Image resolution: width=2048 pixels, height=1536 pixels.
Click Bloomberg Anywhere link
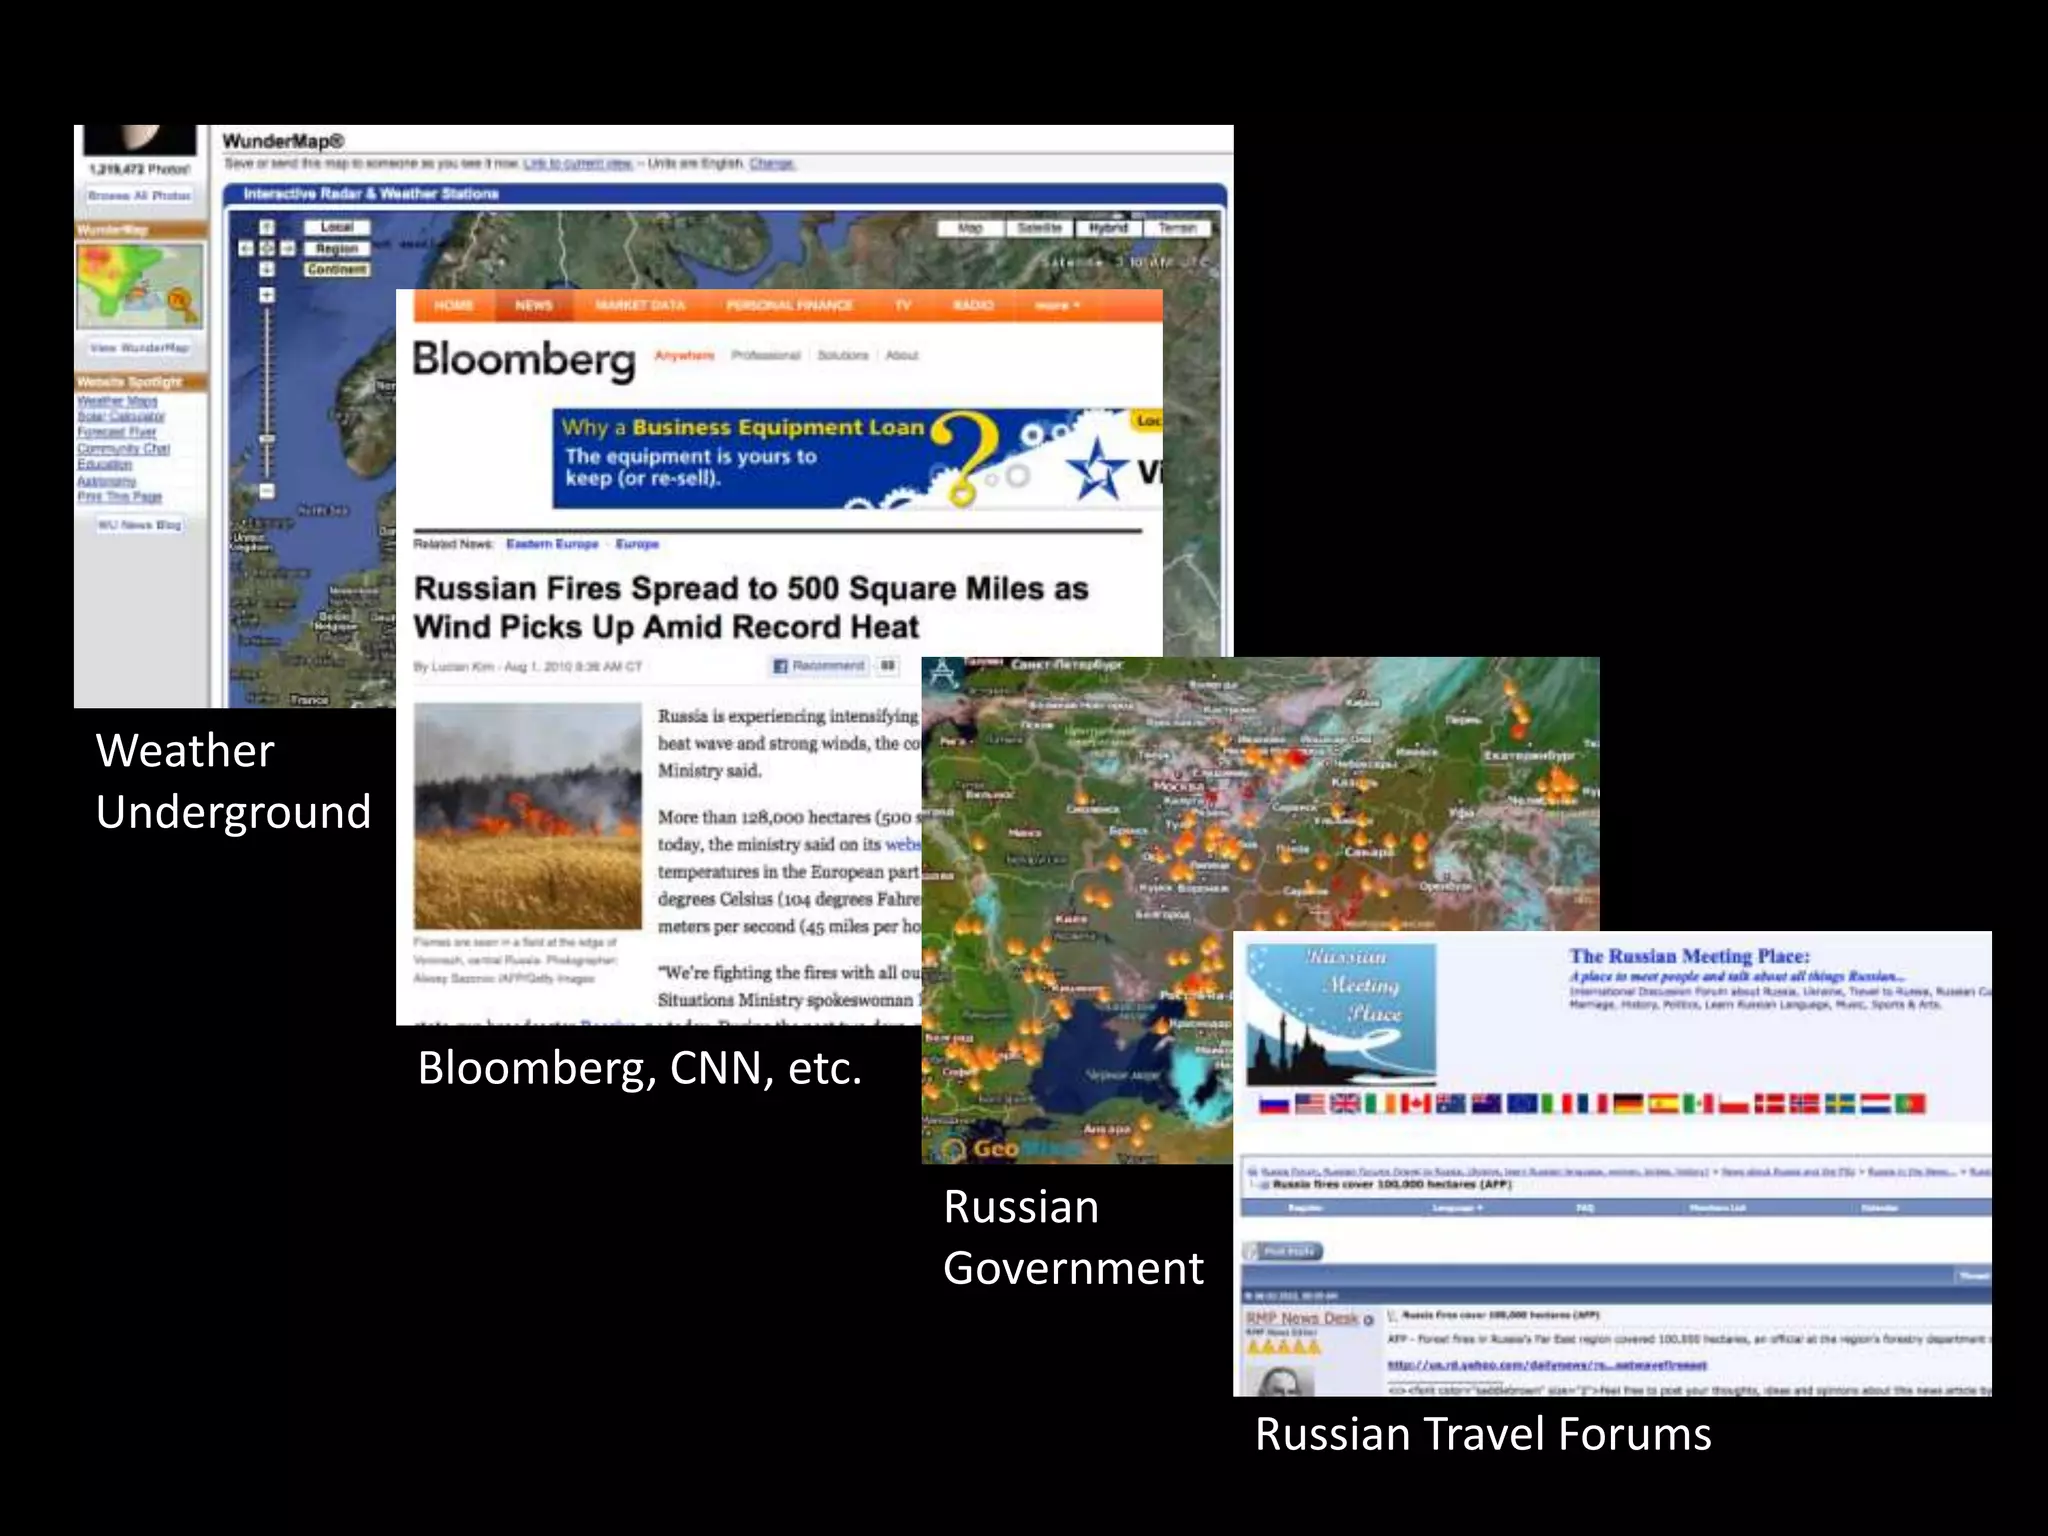click(x=685, y=355)
